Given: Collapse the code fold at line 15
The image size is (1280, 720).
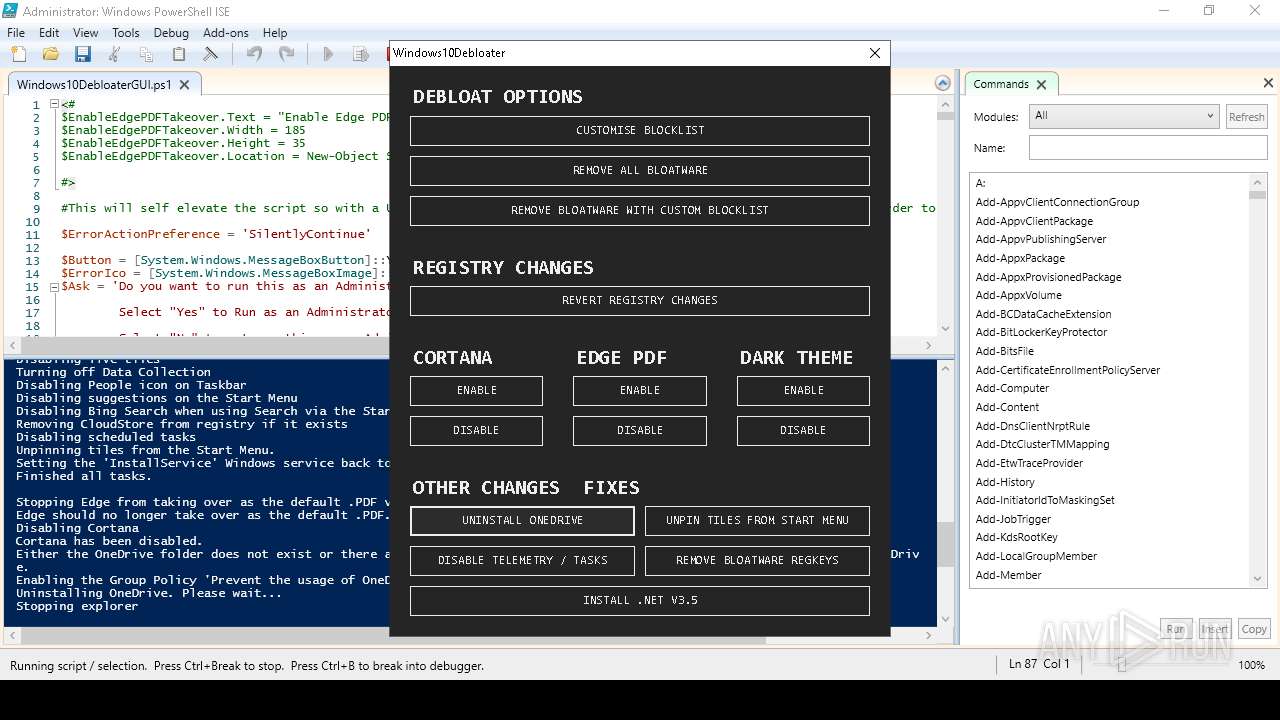Looking at the screenshot, I should [54, 286].
